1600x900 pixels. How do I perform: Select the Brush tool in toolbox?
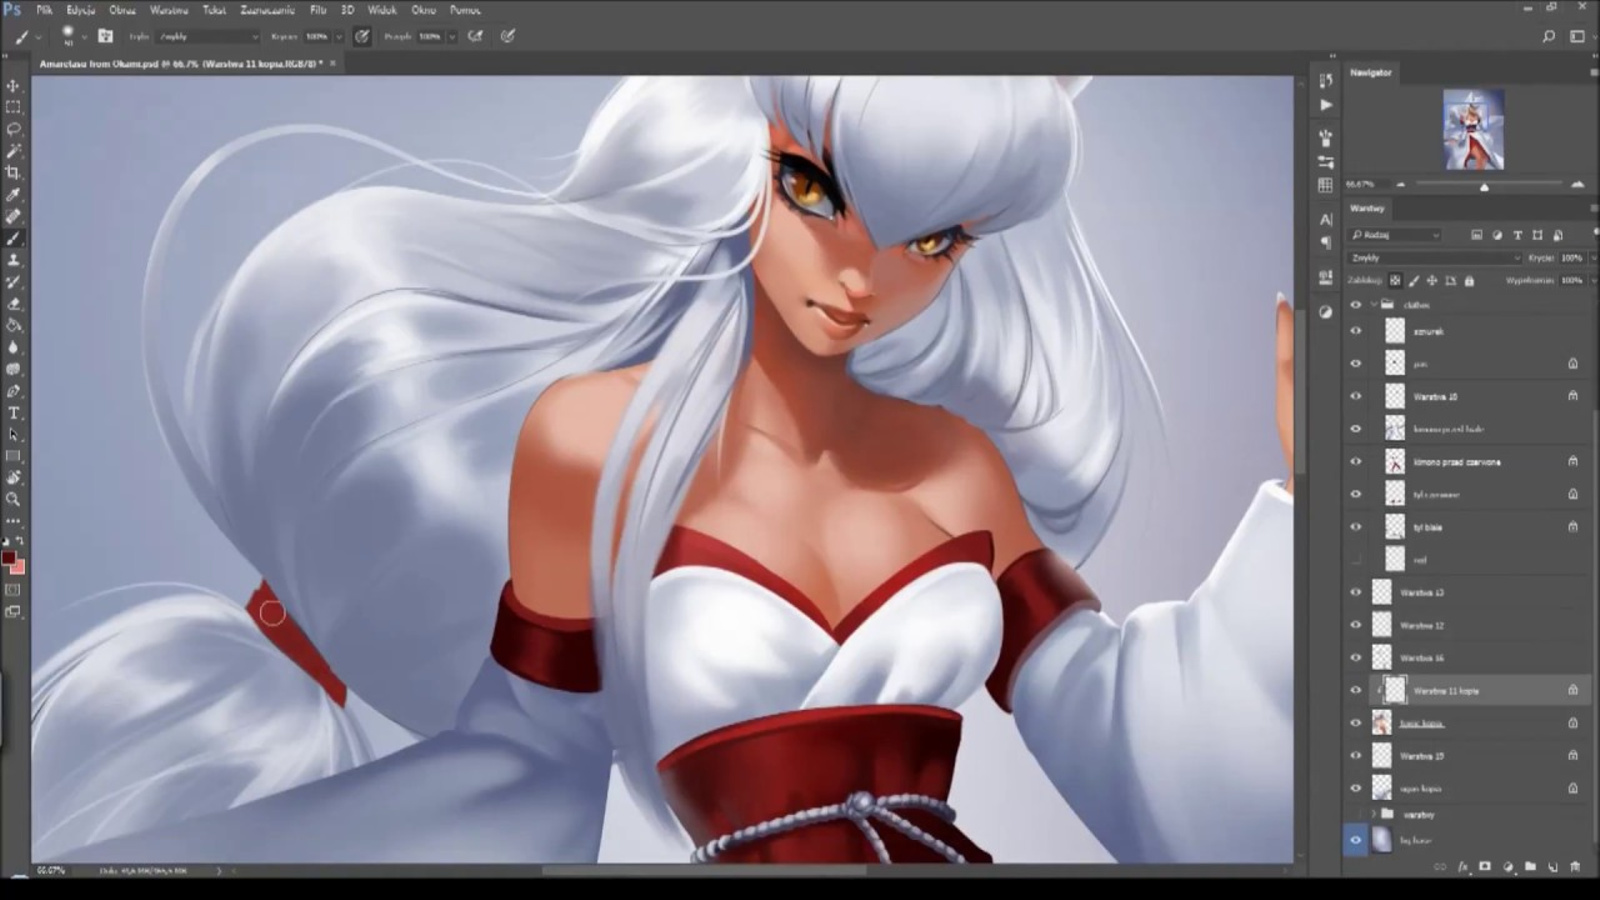[13, 239]
